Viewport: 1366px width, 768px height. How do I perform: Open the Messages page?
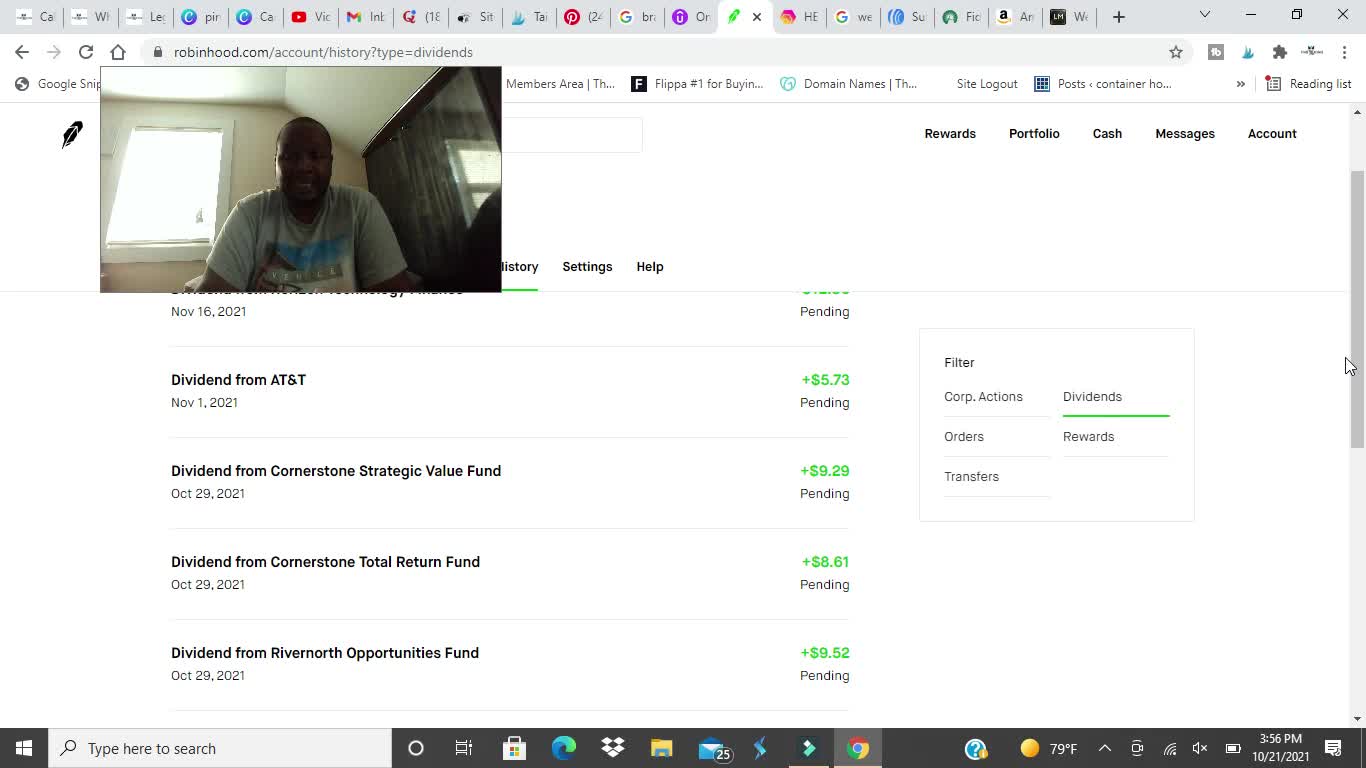point(1185,134)
